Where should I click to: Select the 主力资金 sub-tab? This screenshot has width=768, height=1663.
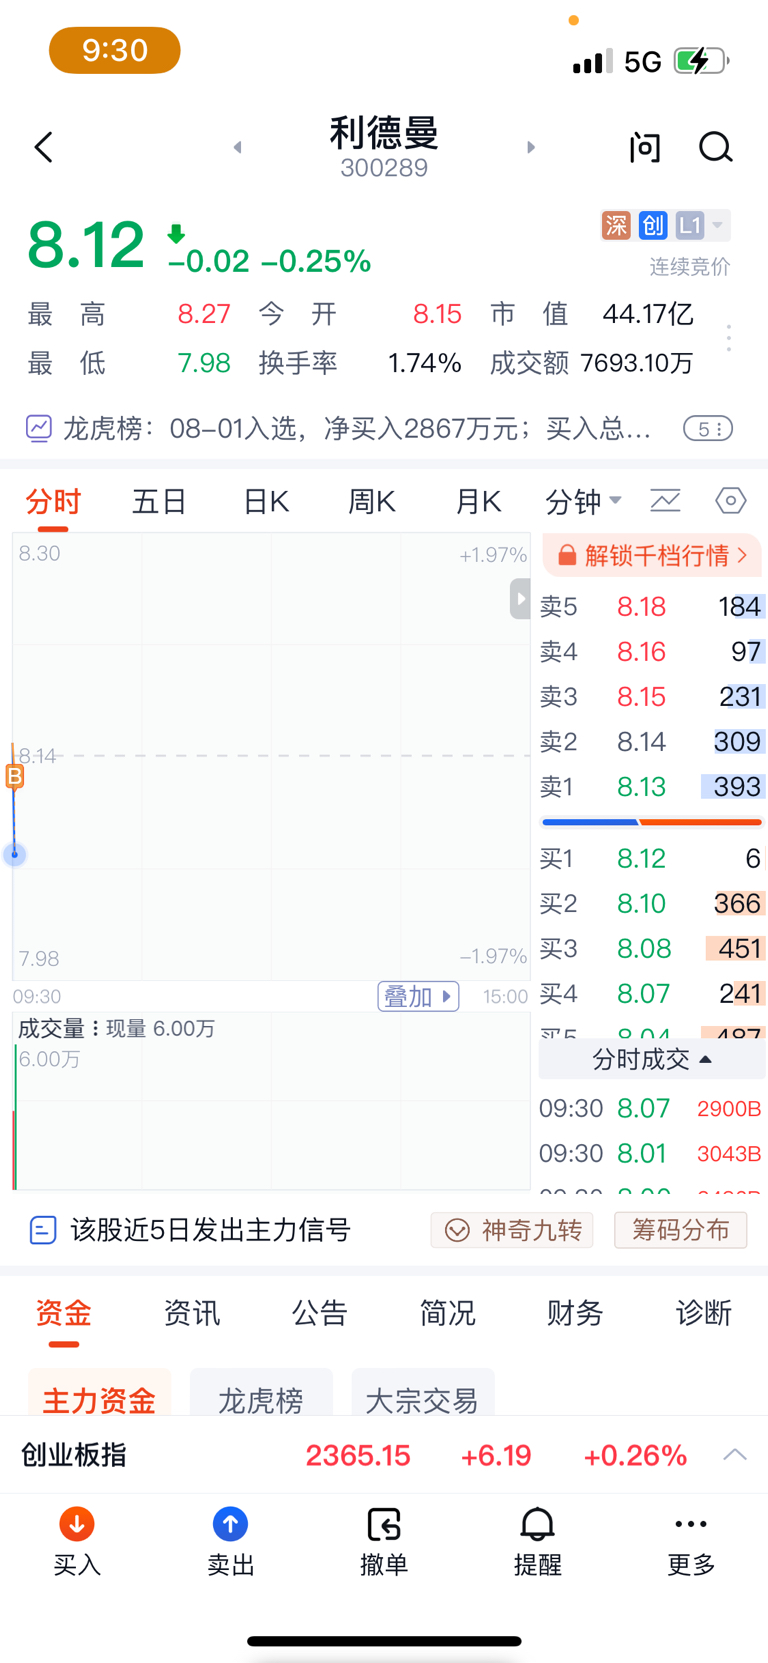[99, 1393]
